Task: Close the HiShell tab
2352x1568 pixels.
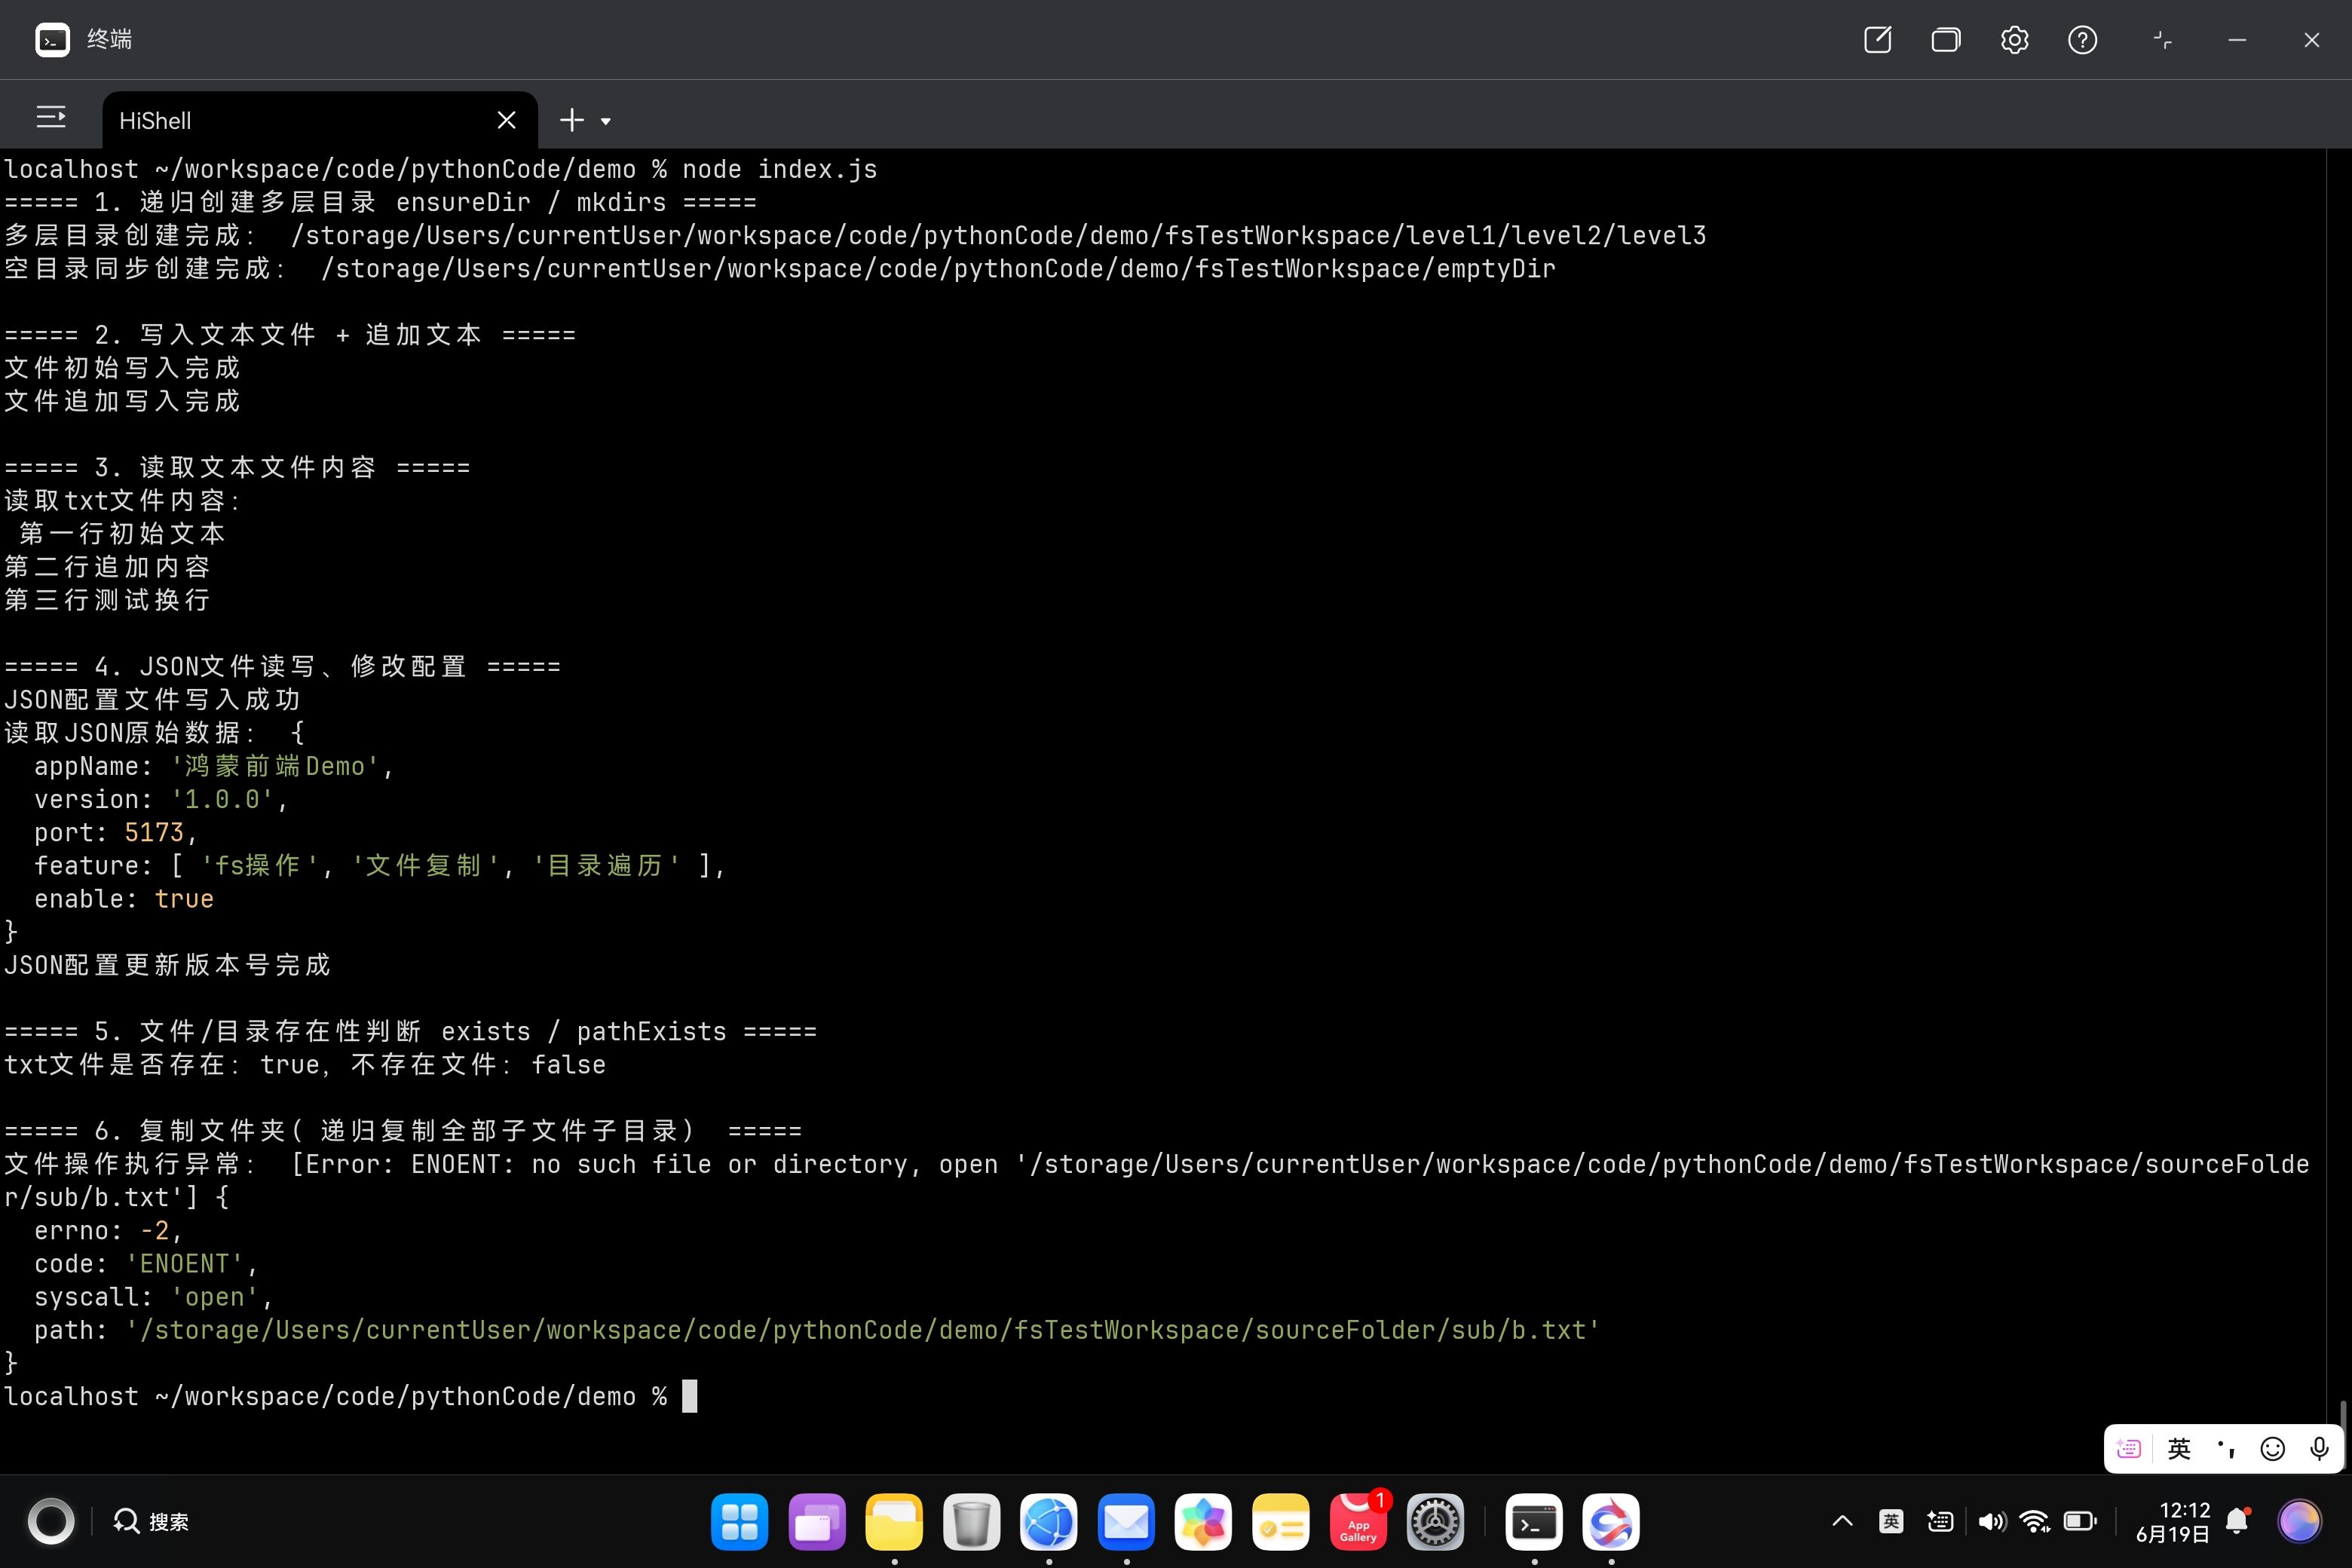Action: (x=506, y=120)
